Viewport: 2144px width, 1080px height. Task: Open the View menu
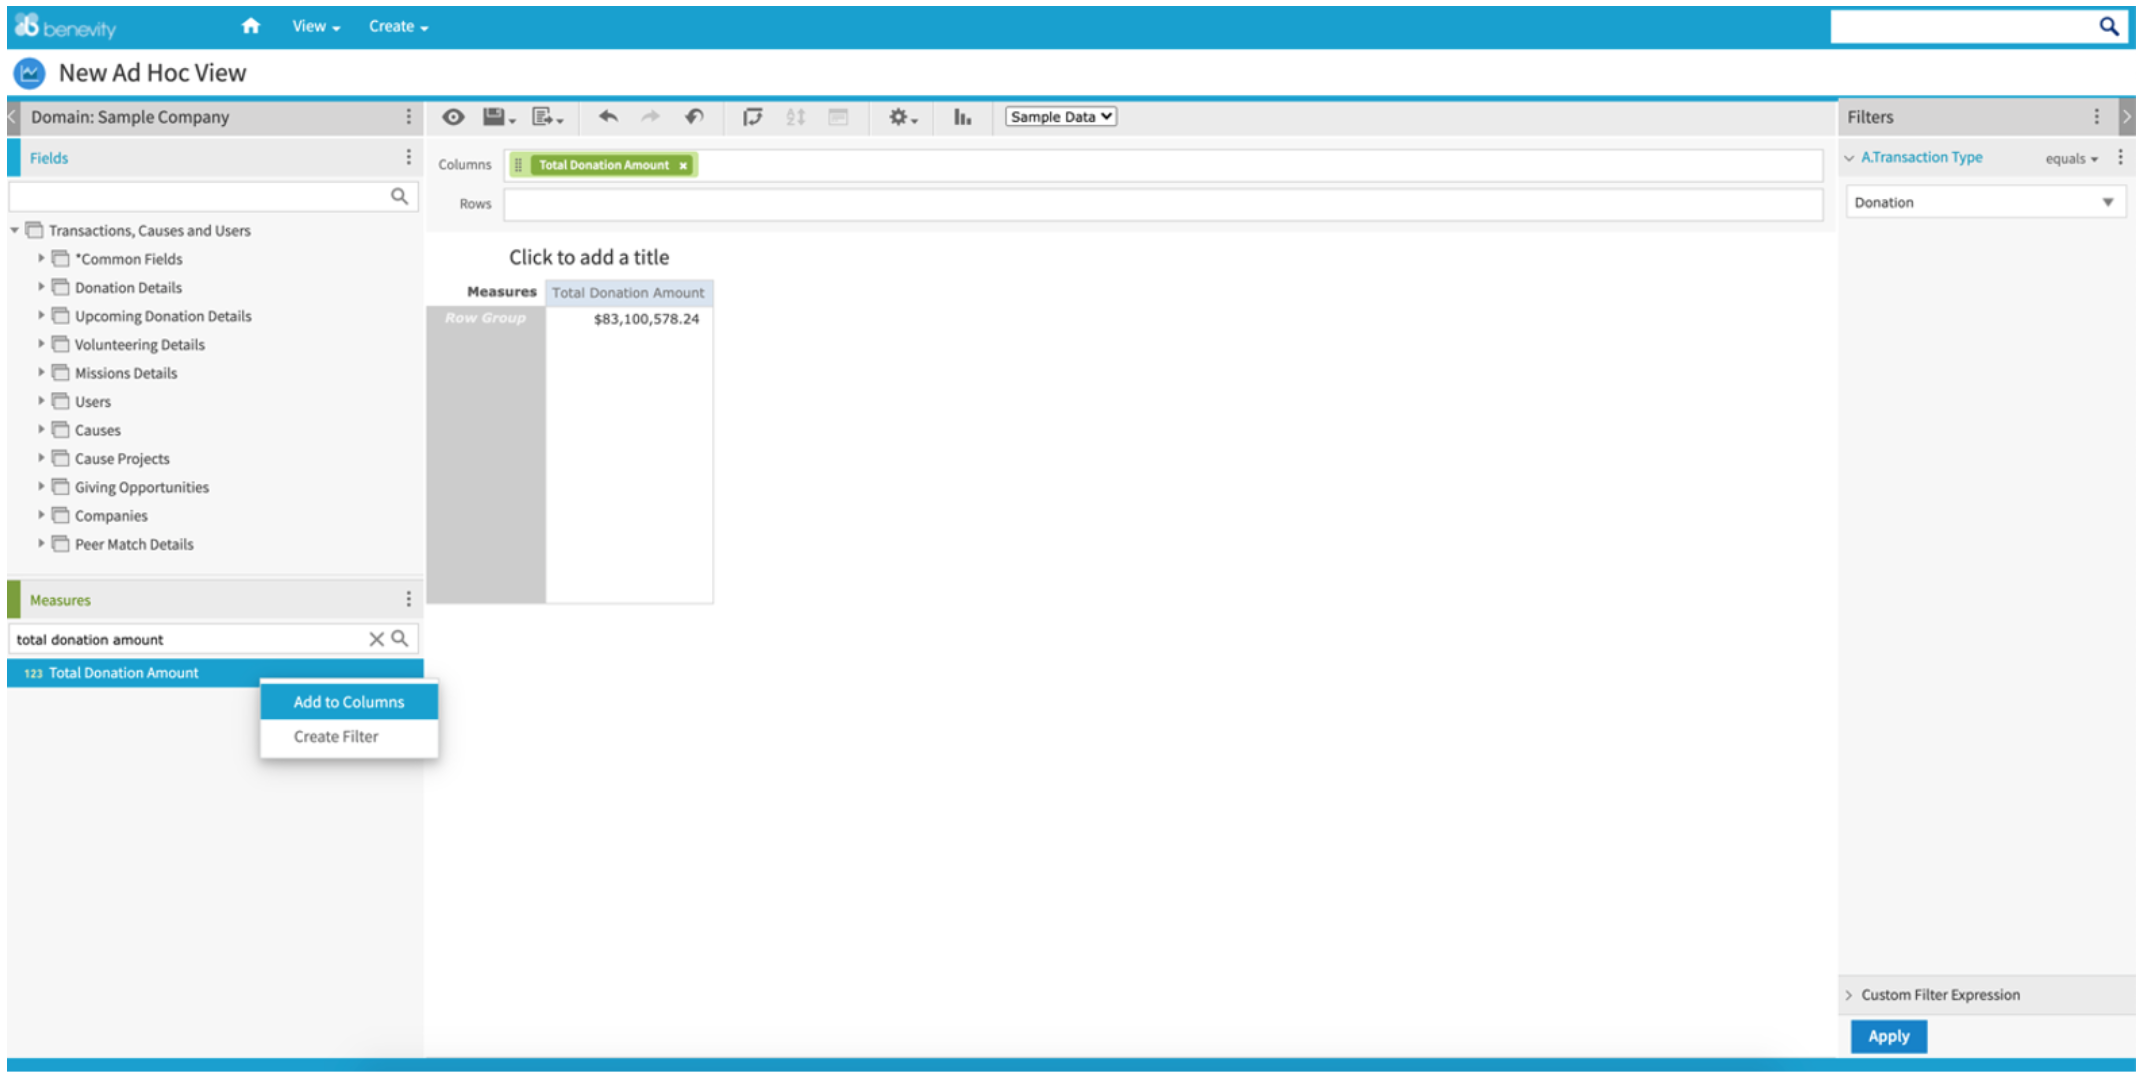pos(316,27)
